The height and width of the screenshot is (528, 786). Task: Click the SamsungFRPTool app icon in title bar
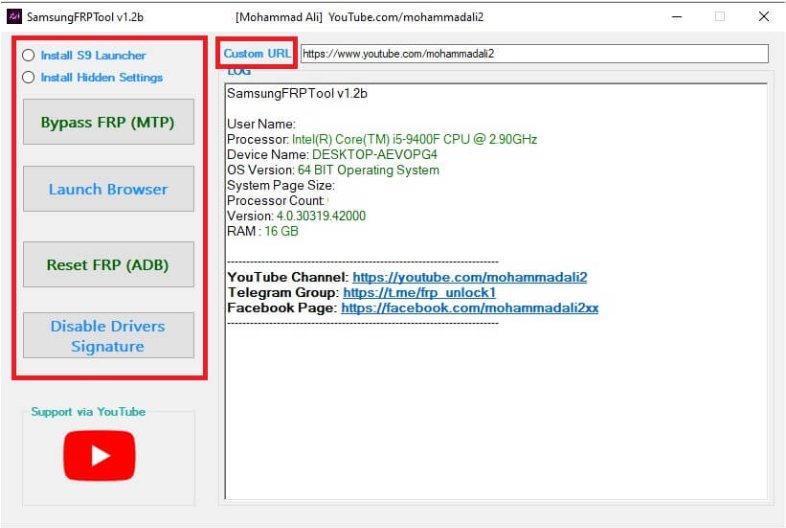(x=14, y=17)
